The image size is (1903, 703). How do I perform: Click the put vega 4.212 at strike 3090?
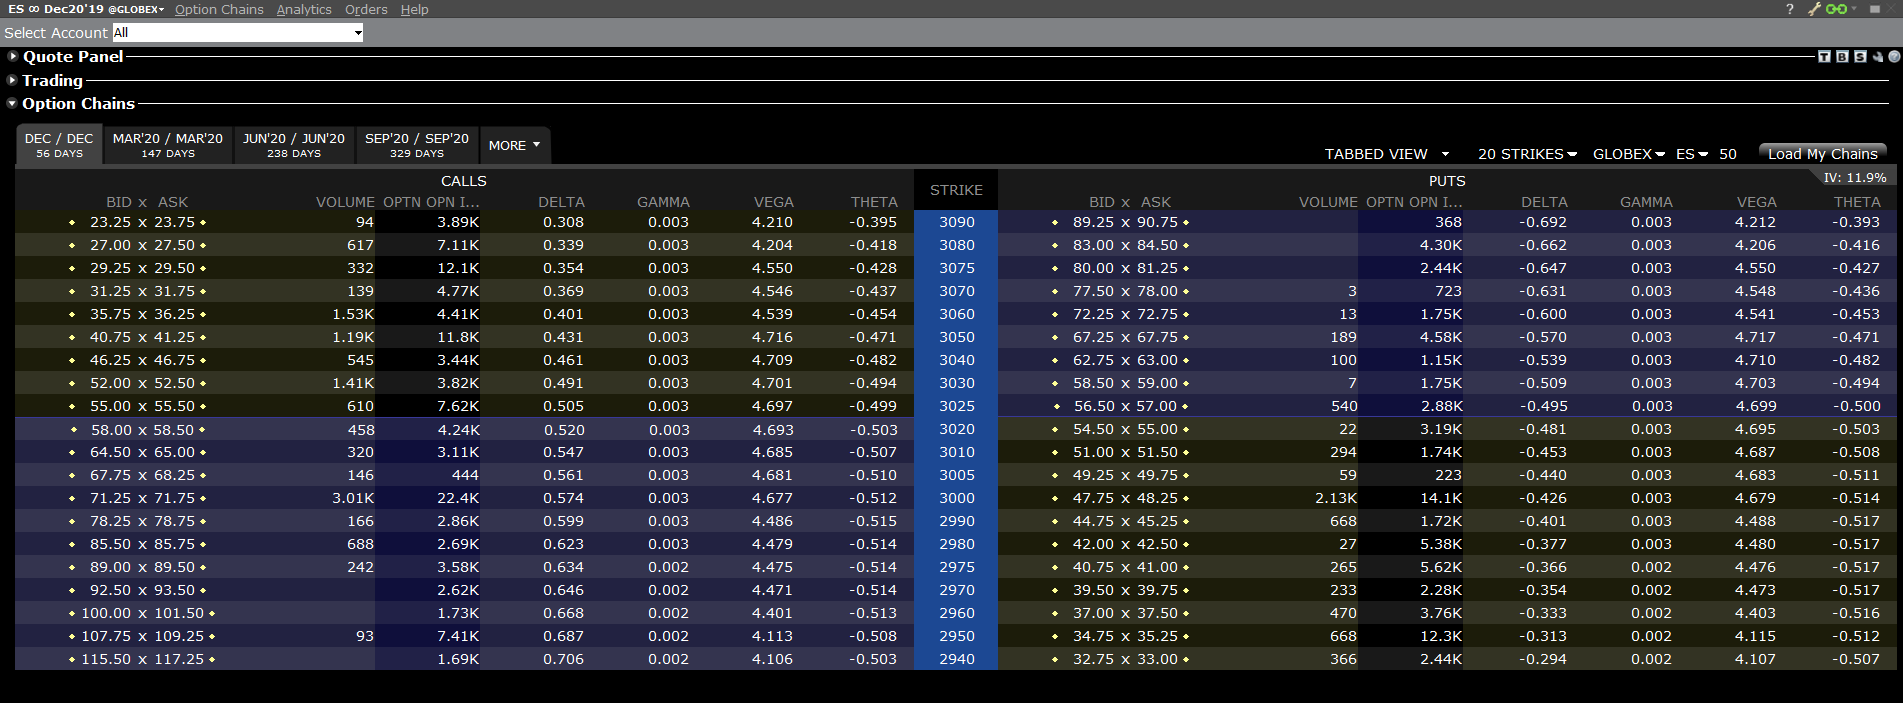click(x=1755, y=222)
